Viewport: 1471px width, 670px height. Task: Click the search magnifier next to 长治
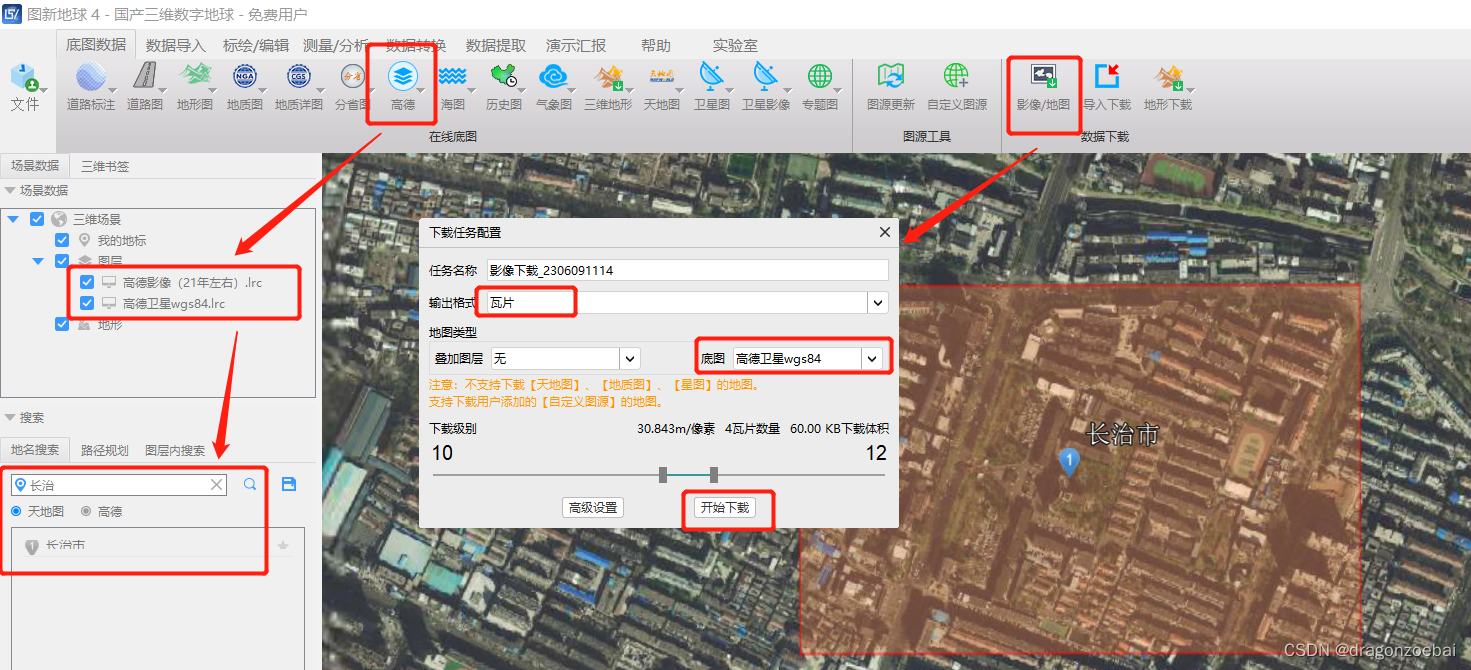point(250,484)
